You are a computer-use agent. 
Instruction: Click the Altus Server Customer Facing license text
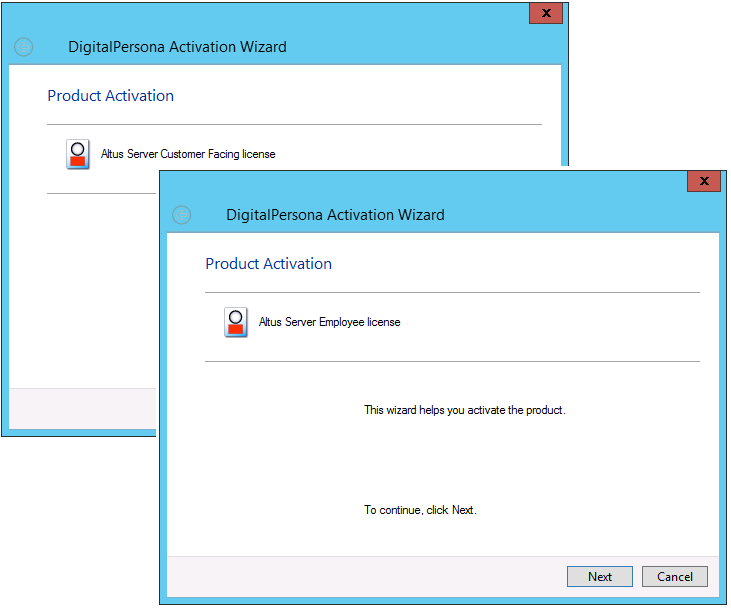point(187,154)
